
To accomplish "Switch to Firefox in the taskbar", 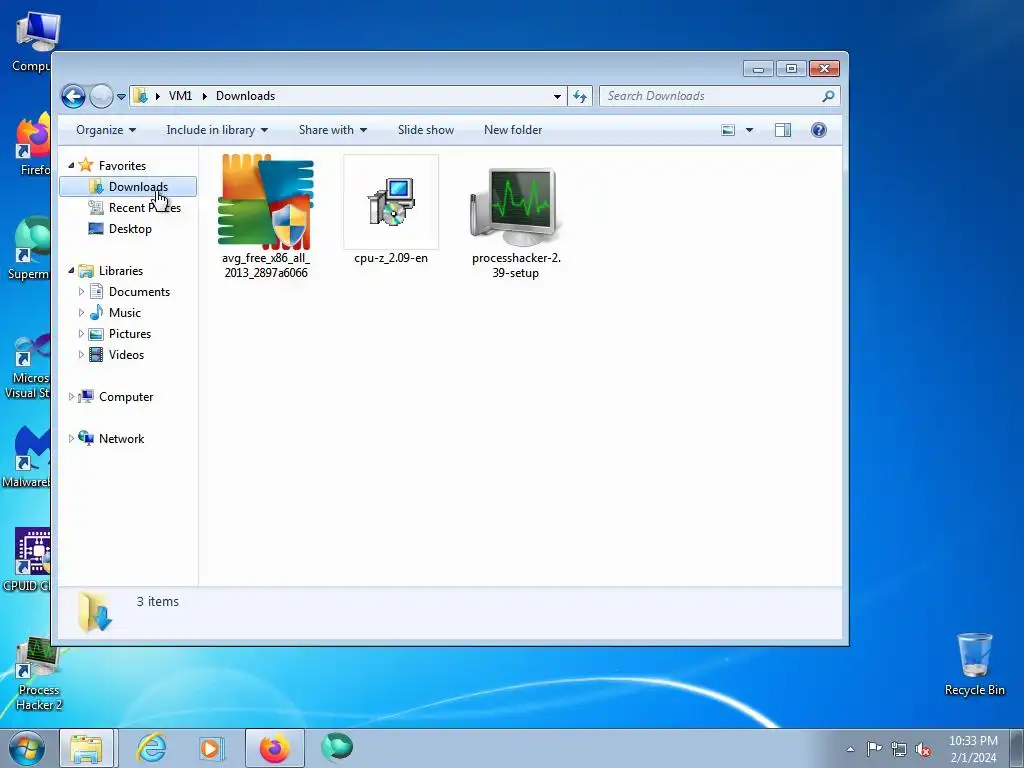I will point(275,748).
